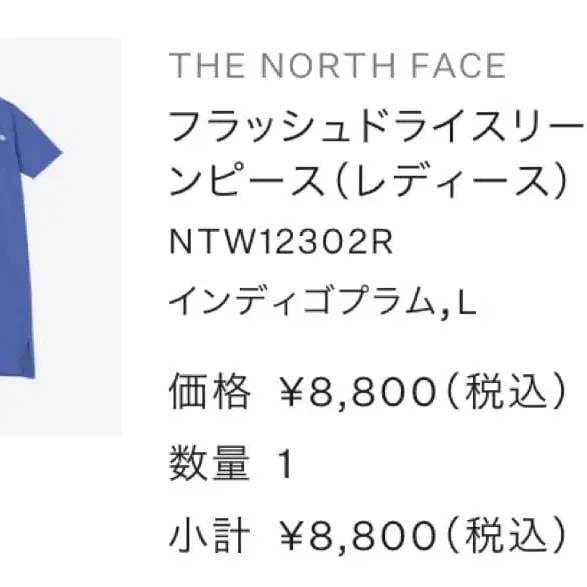
Task: Click THE NORTH FACE brand name
Action: pyautogui.click(x=337, y=66)
